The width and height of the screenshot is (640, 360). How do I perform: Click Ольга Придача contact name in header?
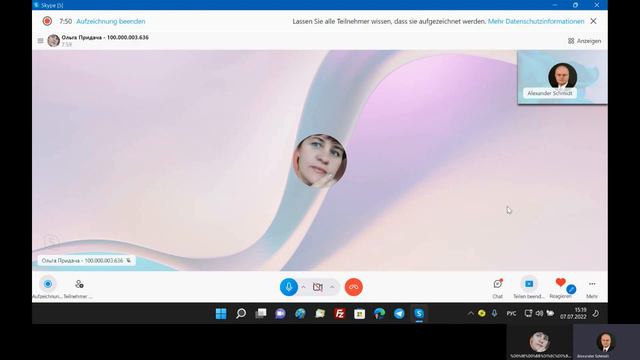pos(105,37)
